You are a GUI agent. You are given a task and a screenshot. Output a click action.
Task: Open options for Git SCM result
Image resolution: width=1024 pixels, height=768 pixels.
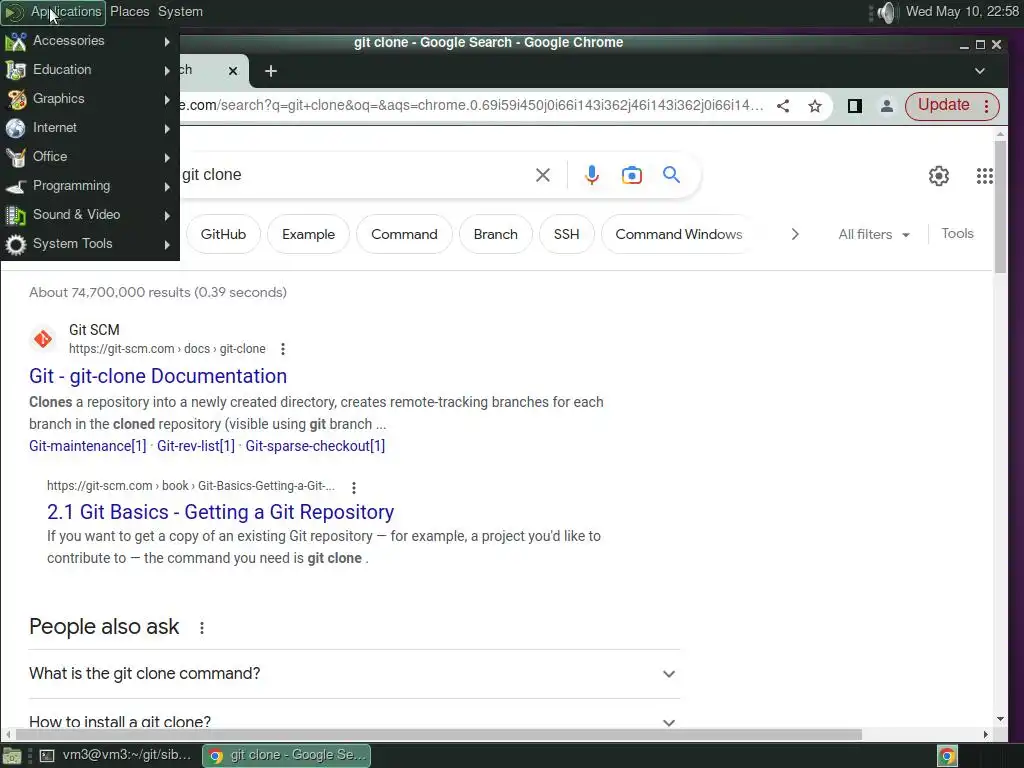[x=283, y=349]
